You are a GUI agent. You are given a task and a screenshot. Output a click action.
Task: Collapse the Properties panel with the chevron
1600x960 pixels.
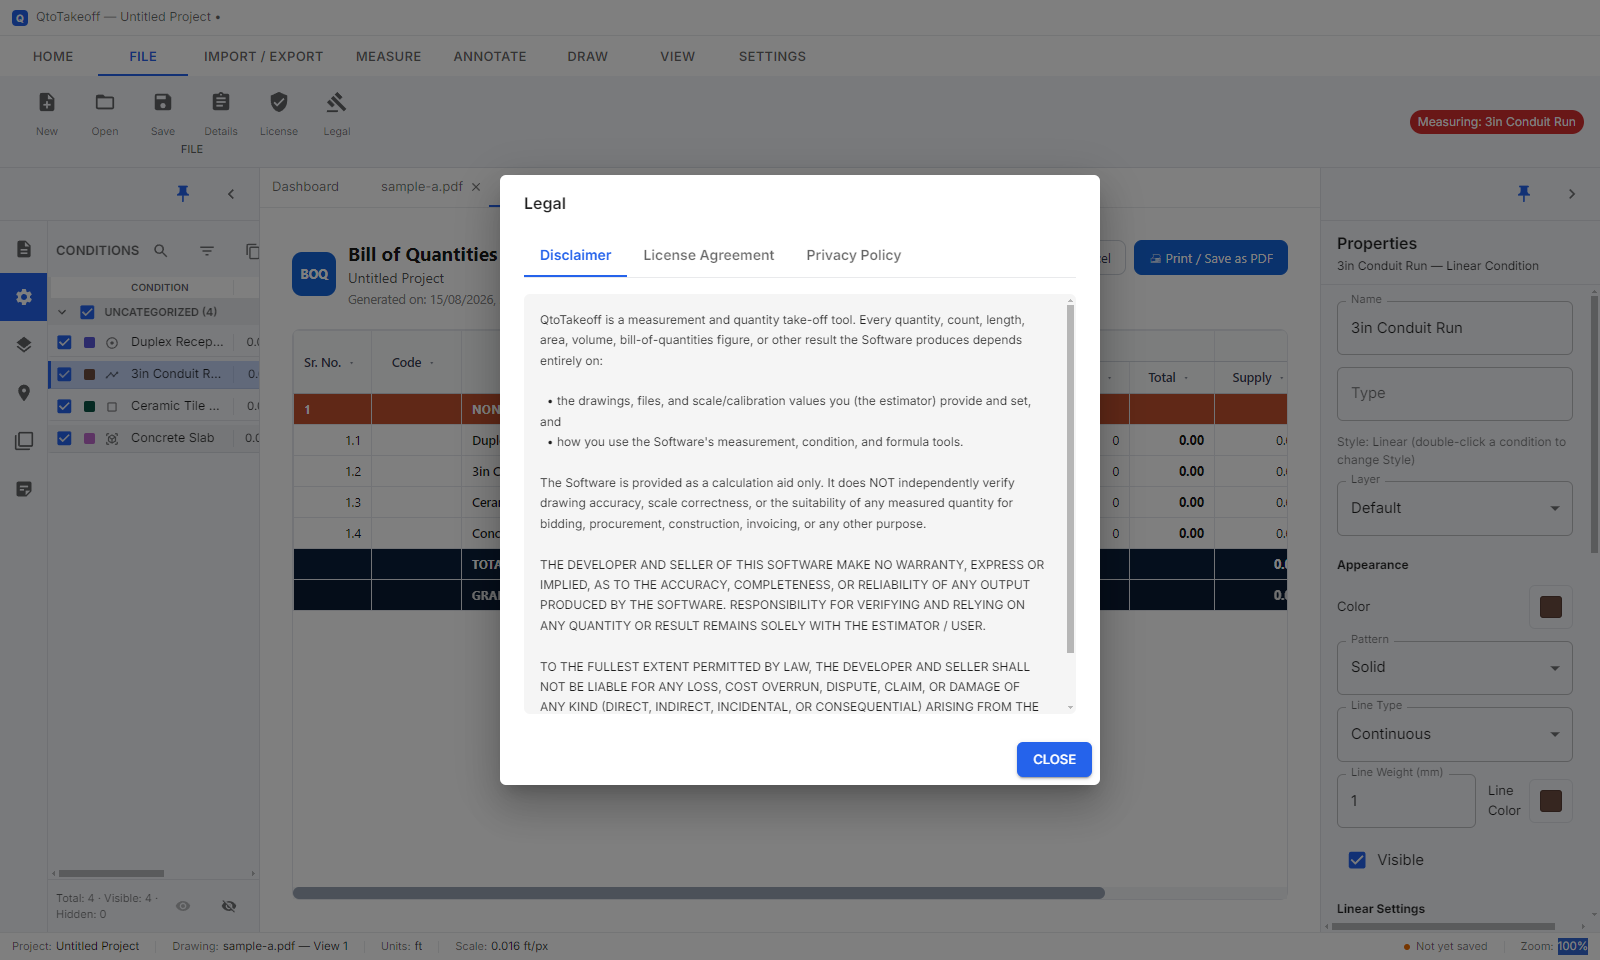click(x=1572, y=194)
